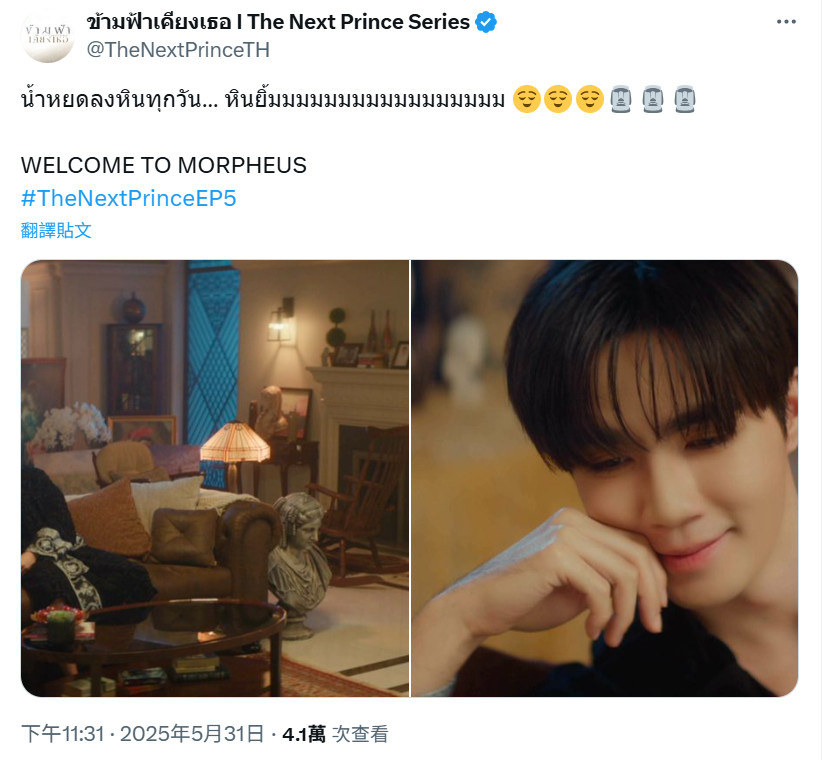The width and height of the screenshot is (824, 760).
Task: Open the @TheNextPrinceTH handle
Action: 178,50
